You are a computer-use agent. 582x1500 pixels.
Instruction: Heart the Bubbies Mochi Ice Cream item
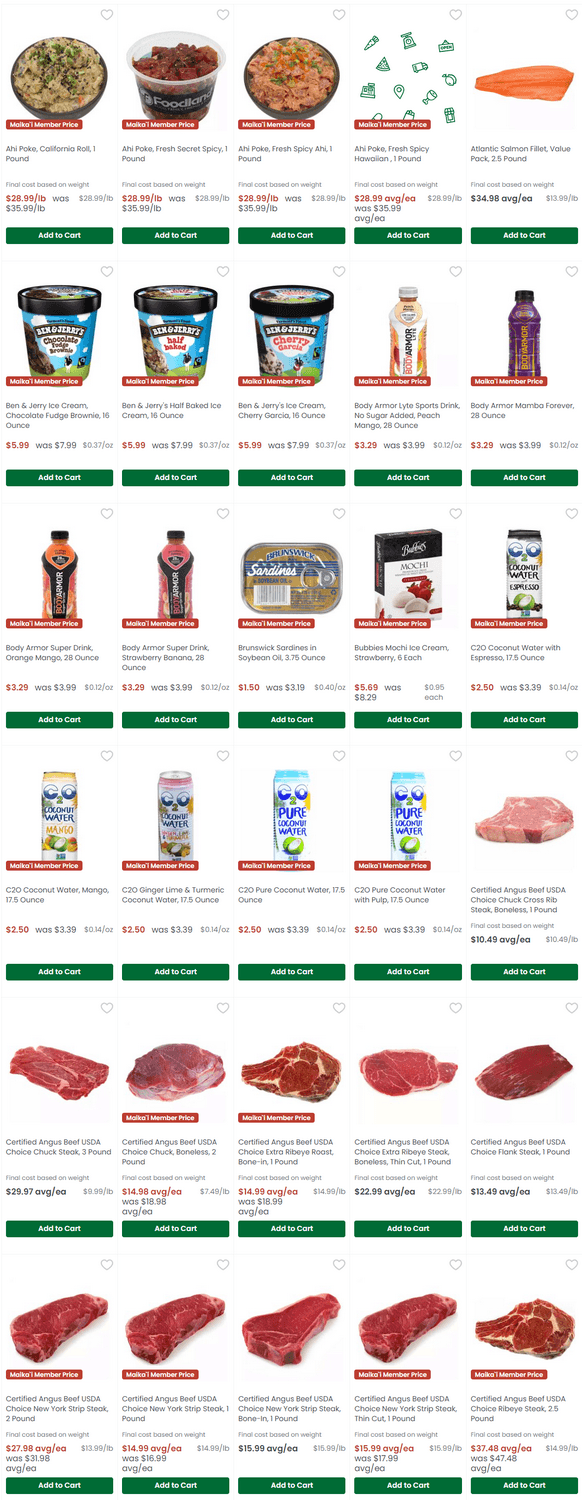(x=456, y=514)
